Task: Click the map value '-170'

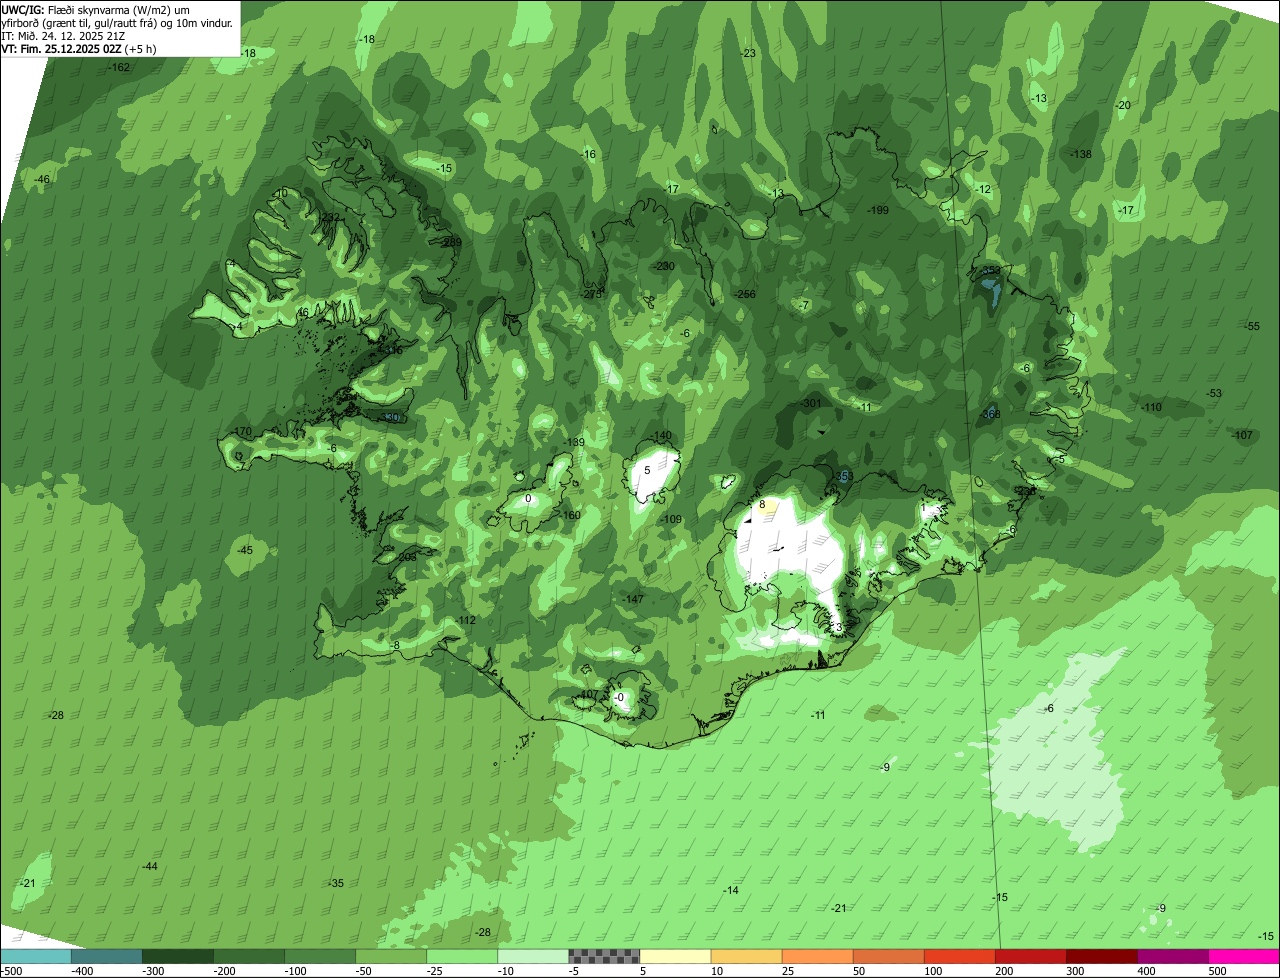Action: [x=241, y=432]
